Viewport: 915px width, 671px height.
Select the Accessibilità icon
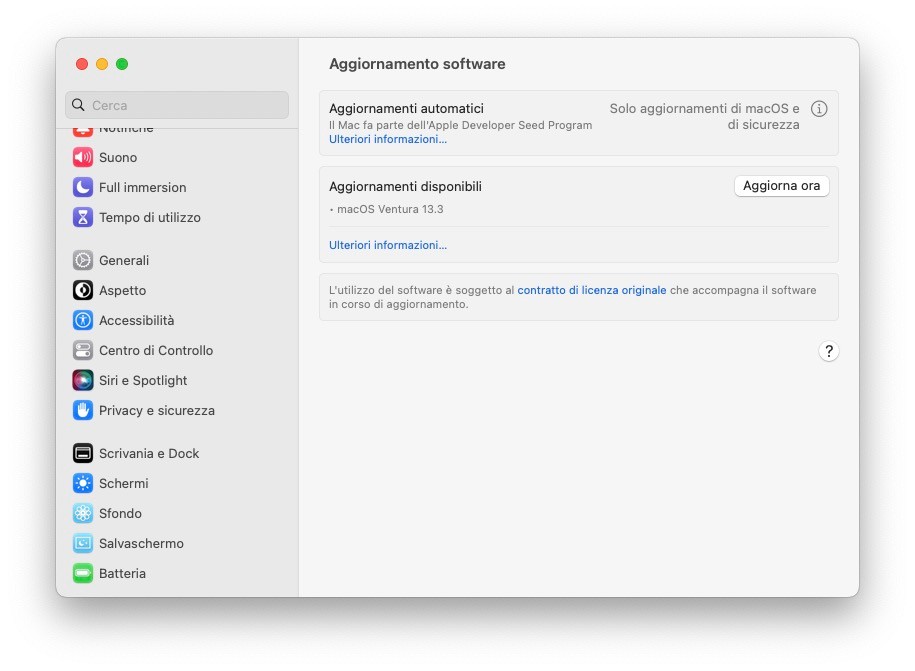83,320
